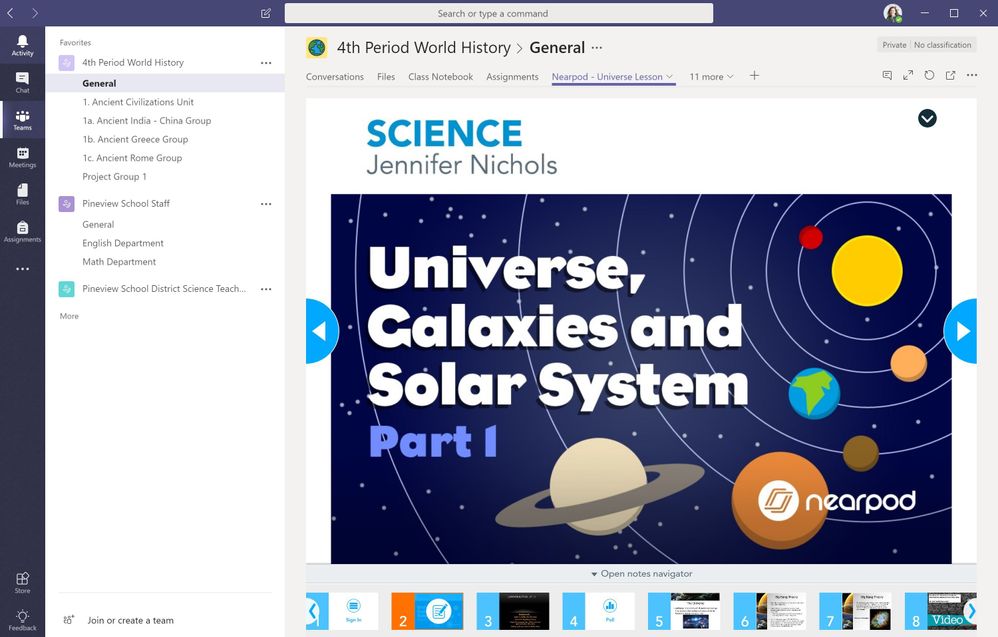Click the 4th Period World History globe avatar

pos(316,48)
